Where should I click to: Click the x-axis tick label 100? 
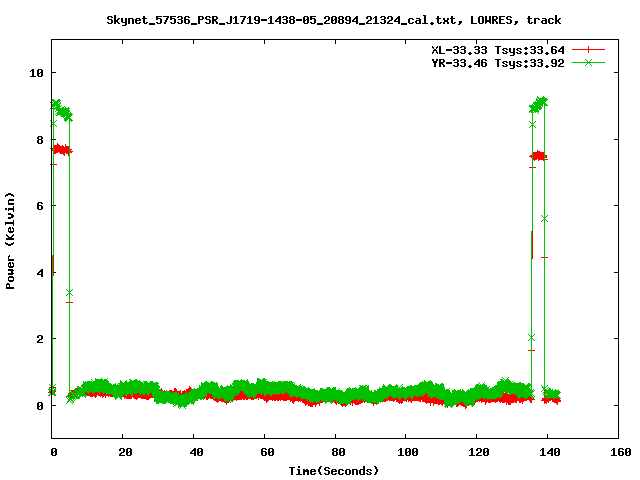click(x=407, y=452)
